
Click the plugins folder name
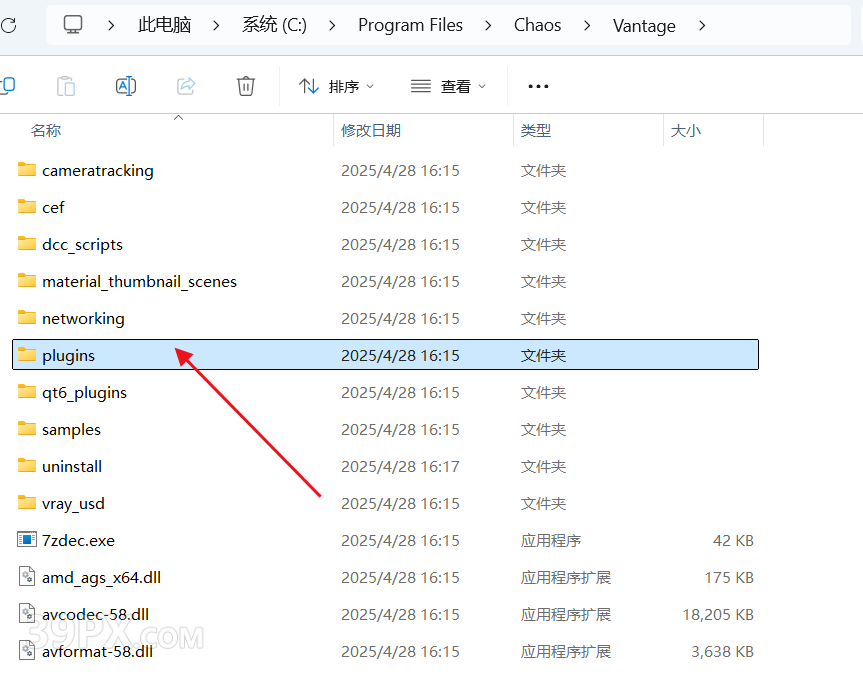coord(68,356)
